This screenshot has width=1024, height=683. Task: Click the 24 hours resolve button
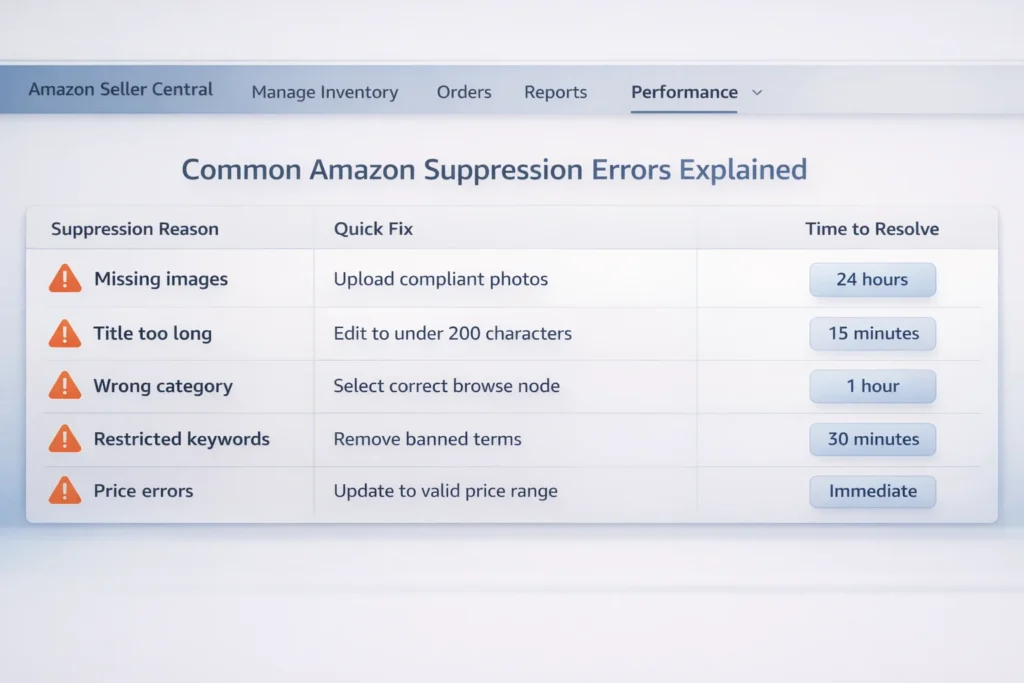[x=872, y=280]
